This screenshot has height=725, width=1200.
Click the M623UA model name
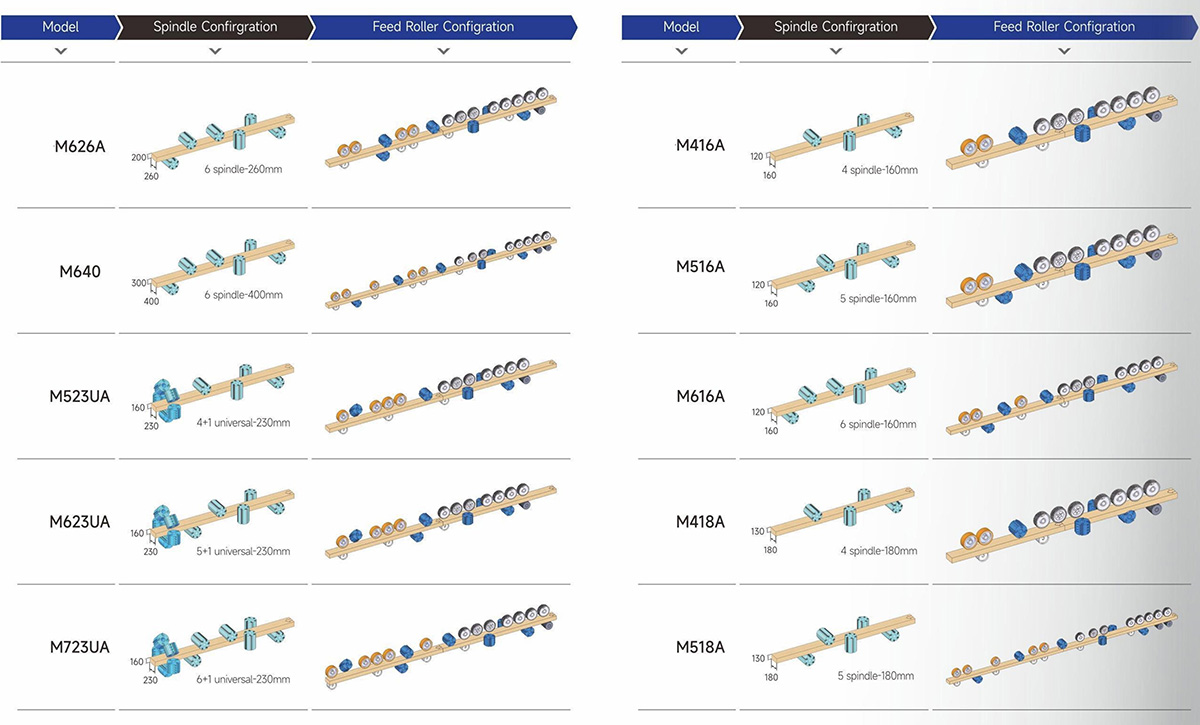82,522
